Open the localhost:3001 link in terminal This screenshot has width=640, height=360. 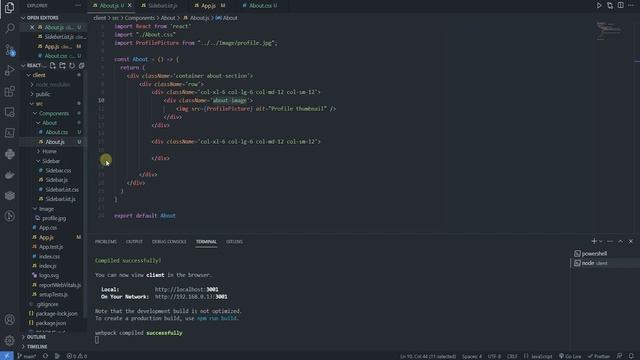point(186,289)
